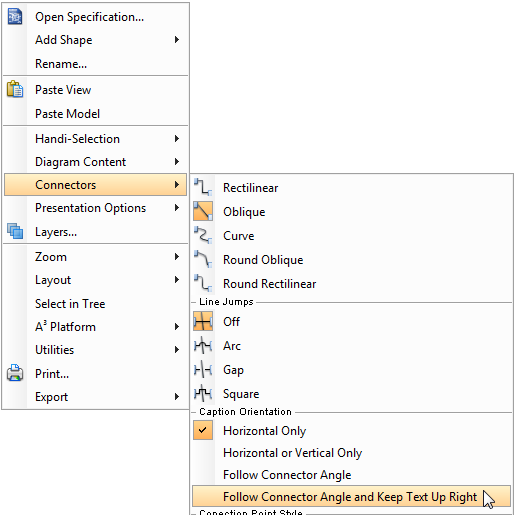The height and width of the screenshot is (515, 516).
Task: Expand the Handi-Selection submenu arrow
Action: click(x=177, y=138)
